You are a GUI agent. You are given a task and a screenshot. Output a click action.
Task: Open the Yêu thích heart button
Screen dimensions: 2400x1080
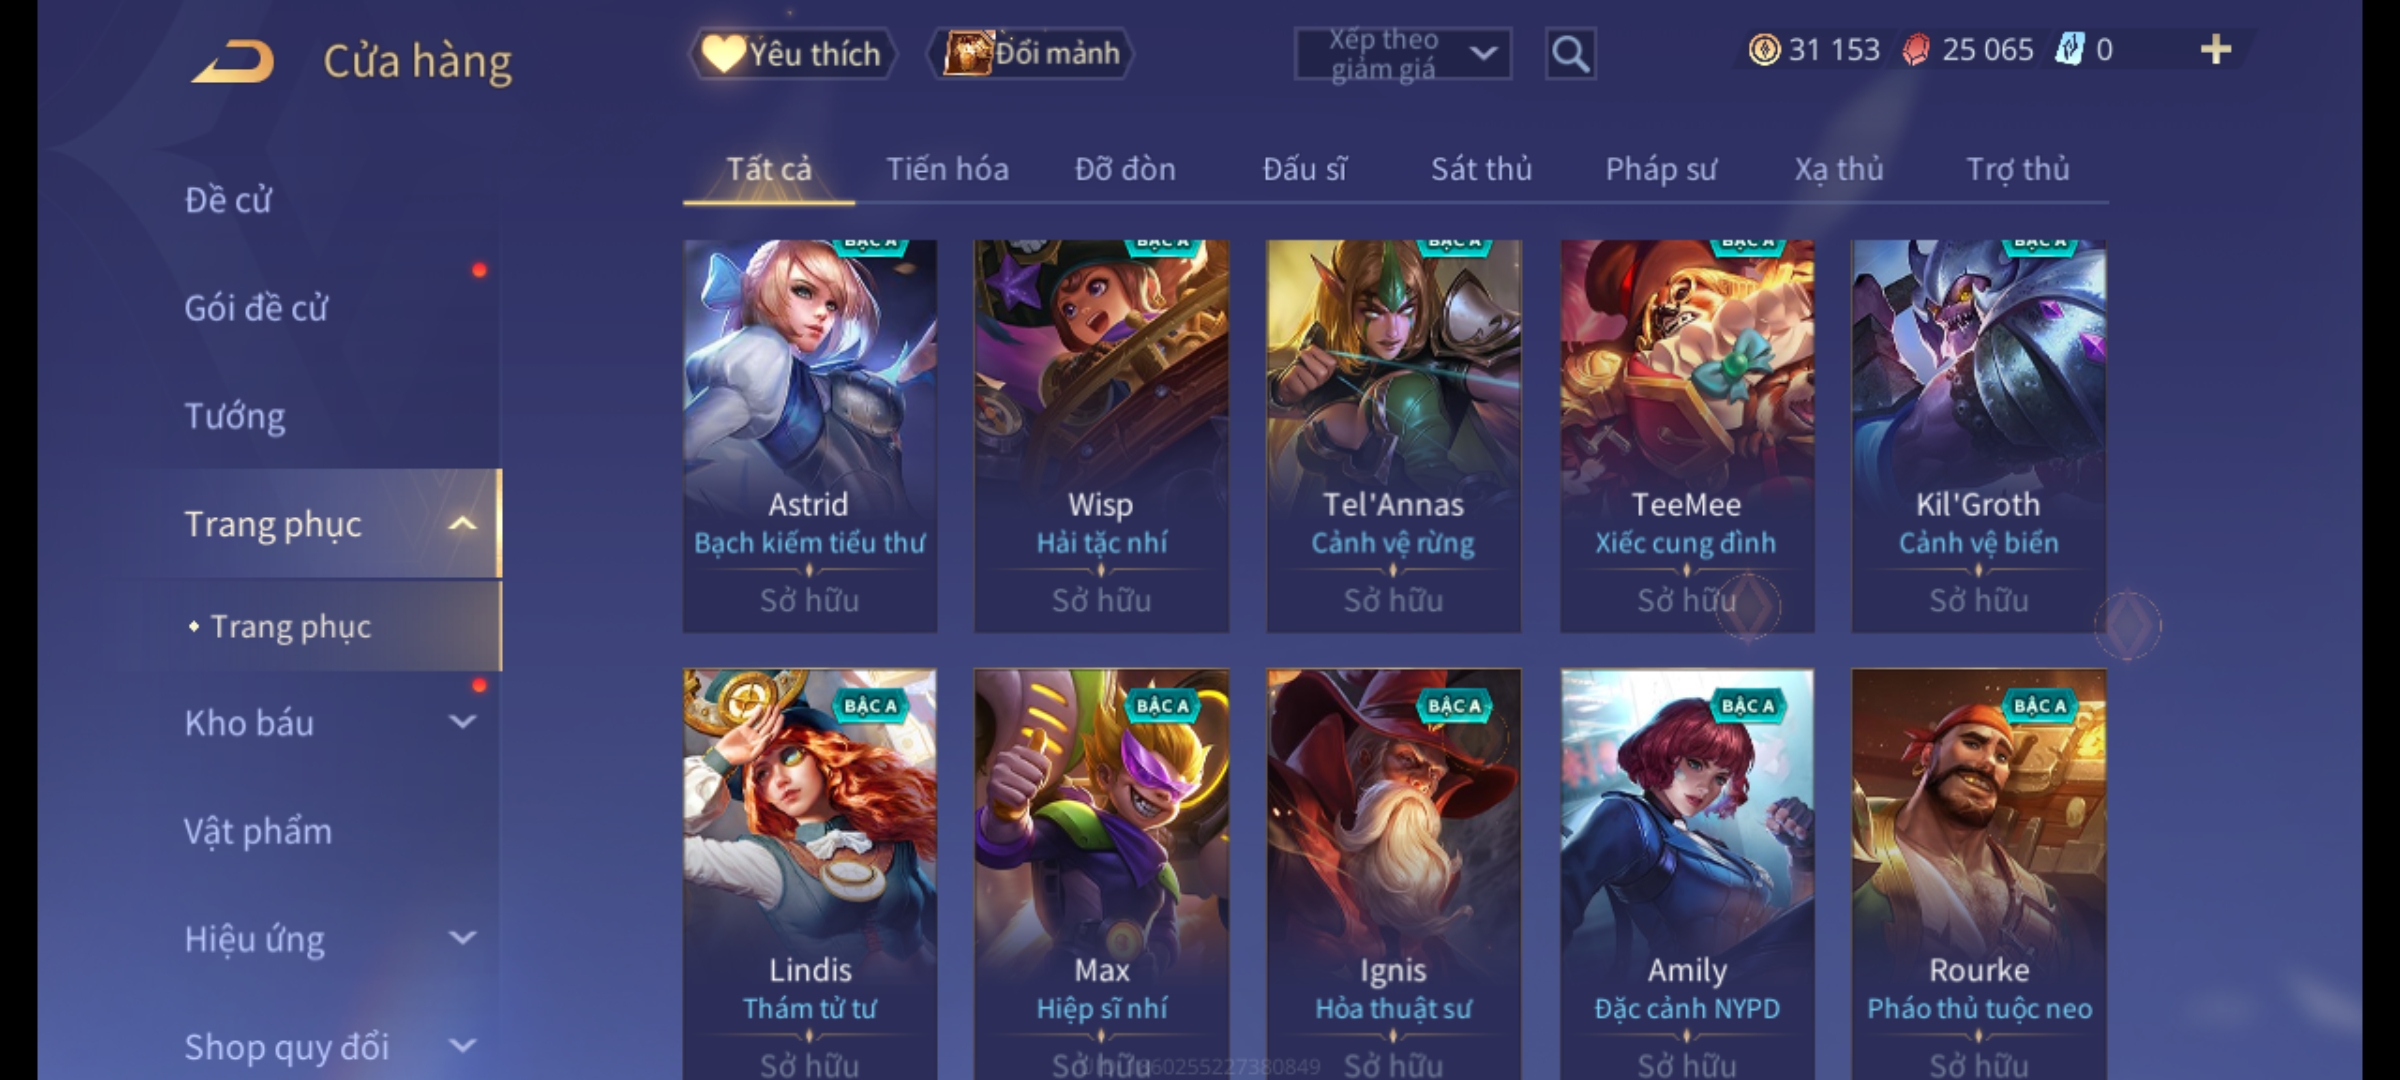[x=792, y=54]
